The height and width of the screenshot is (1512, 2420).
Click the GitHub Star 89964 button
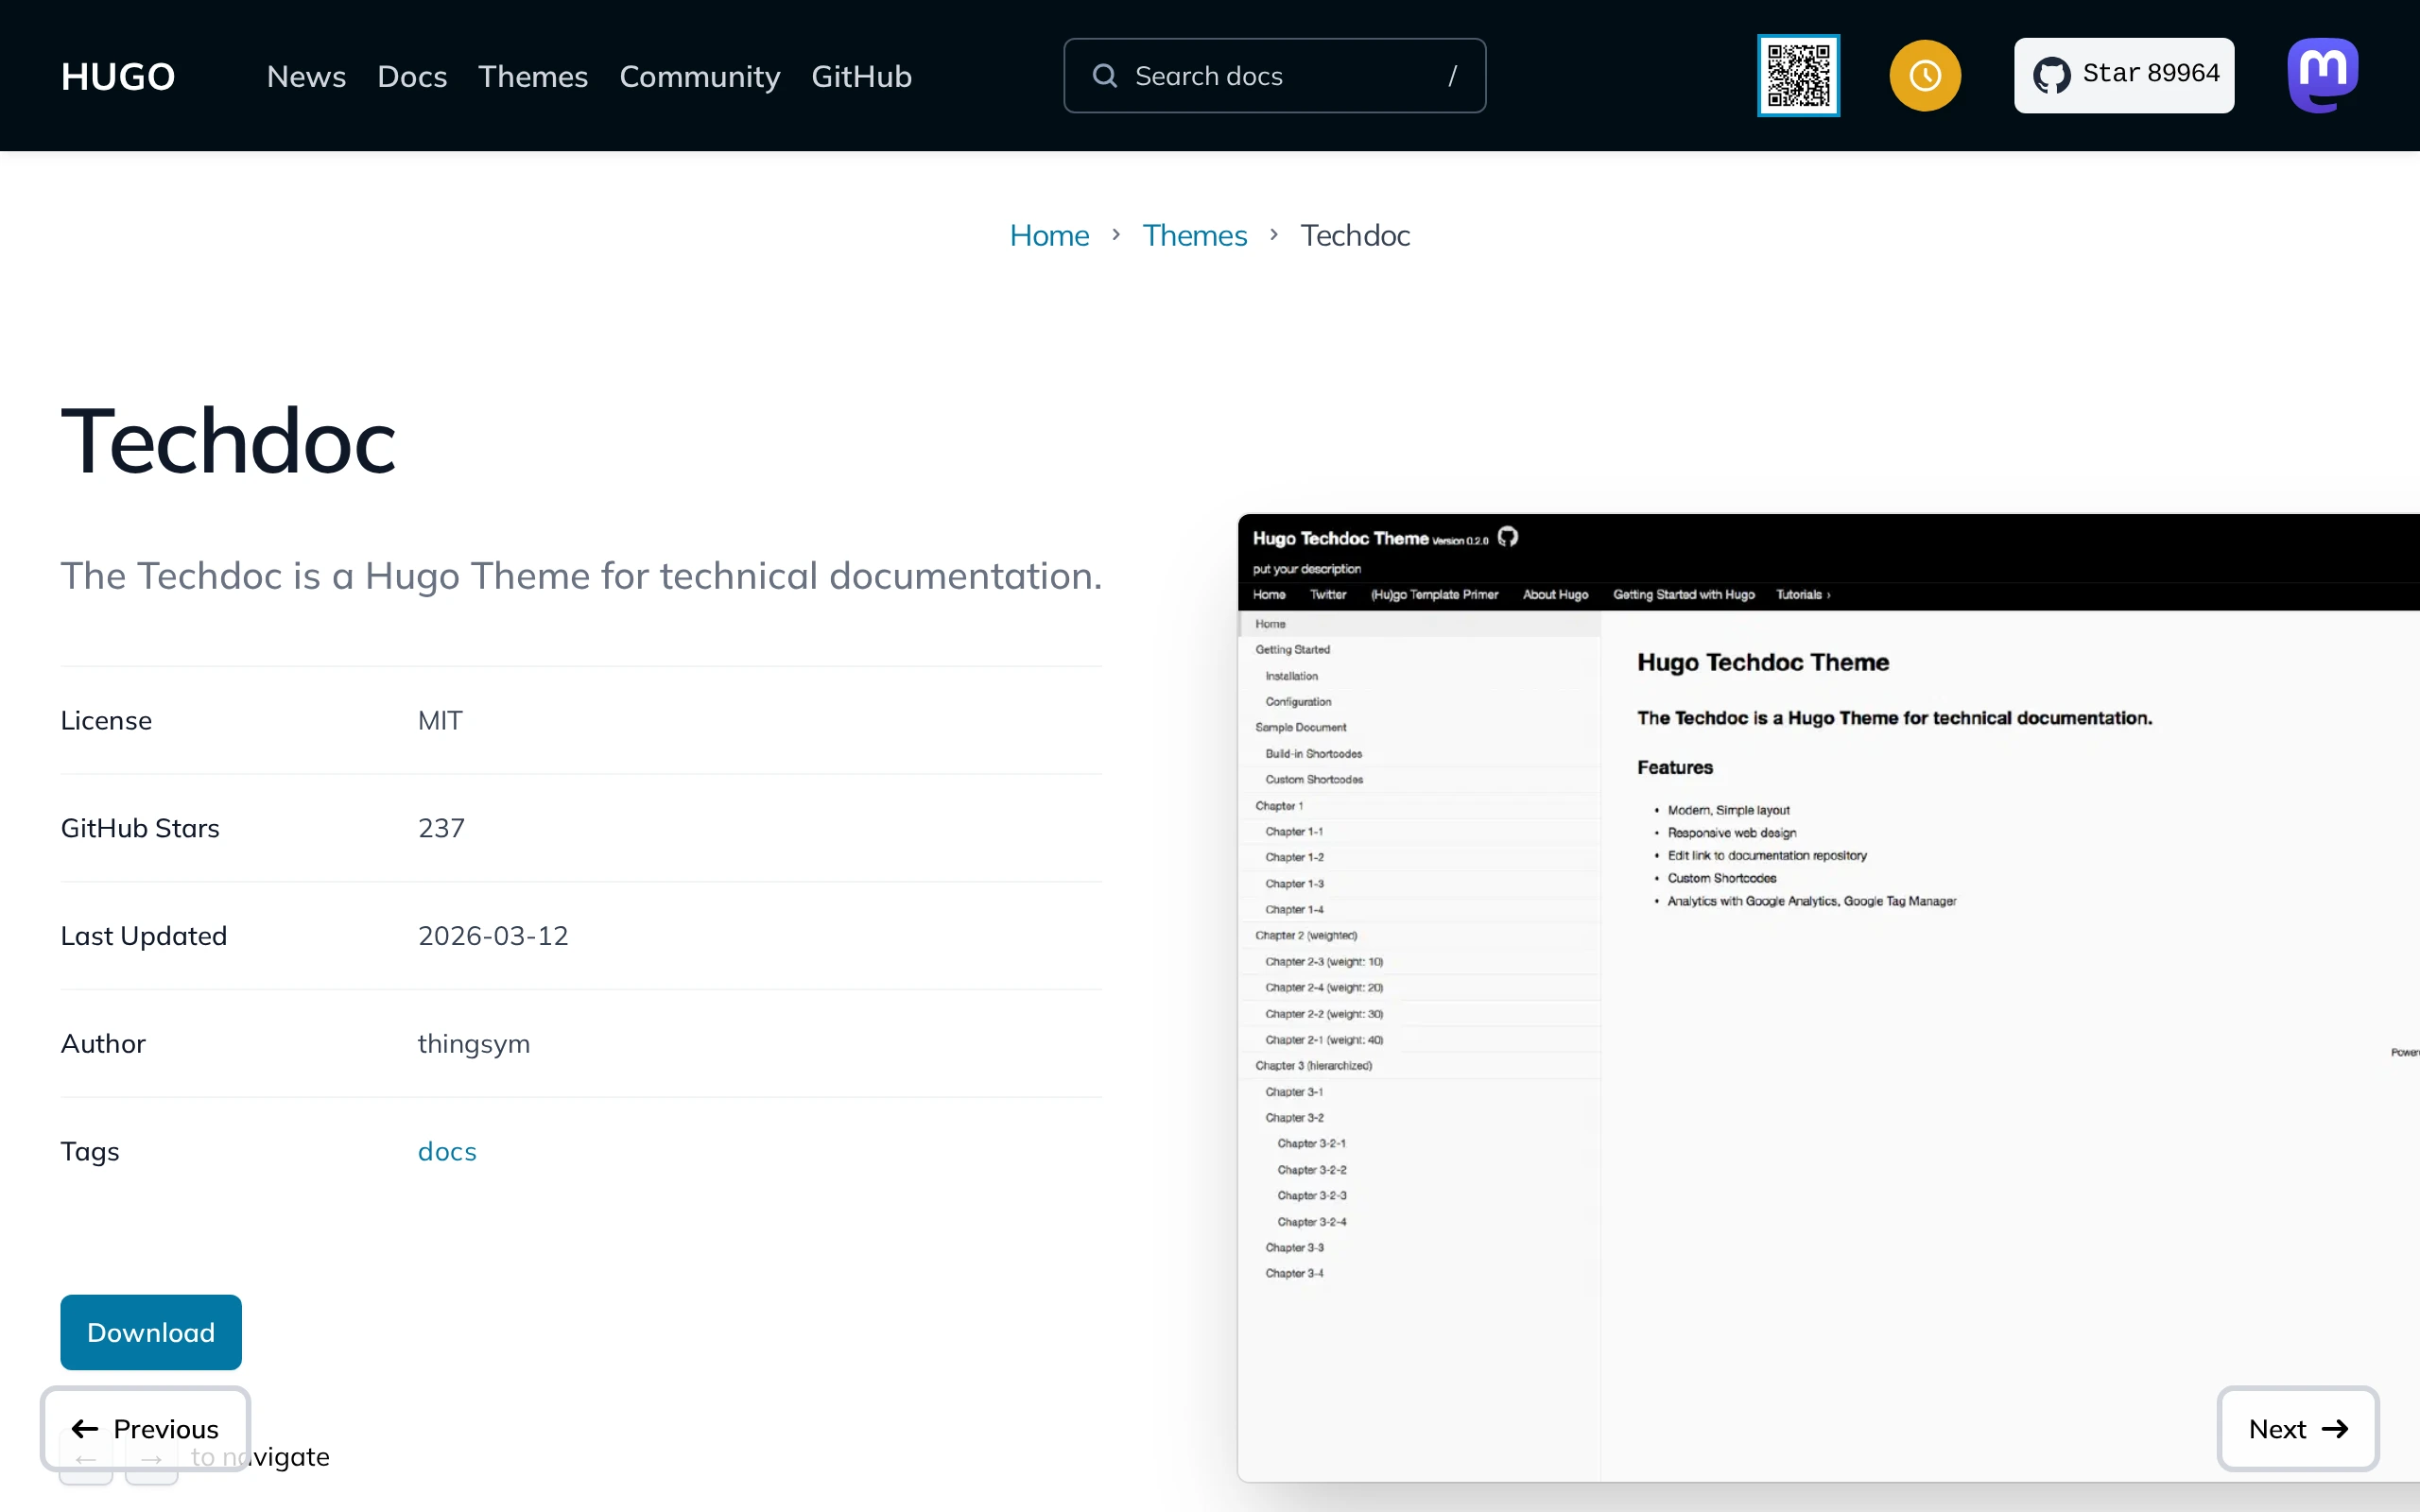(x=2124, y=76)
